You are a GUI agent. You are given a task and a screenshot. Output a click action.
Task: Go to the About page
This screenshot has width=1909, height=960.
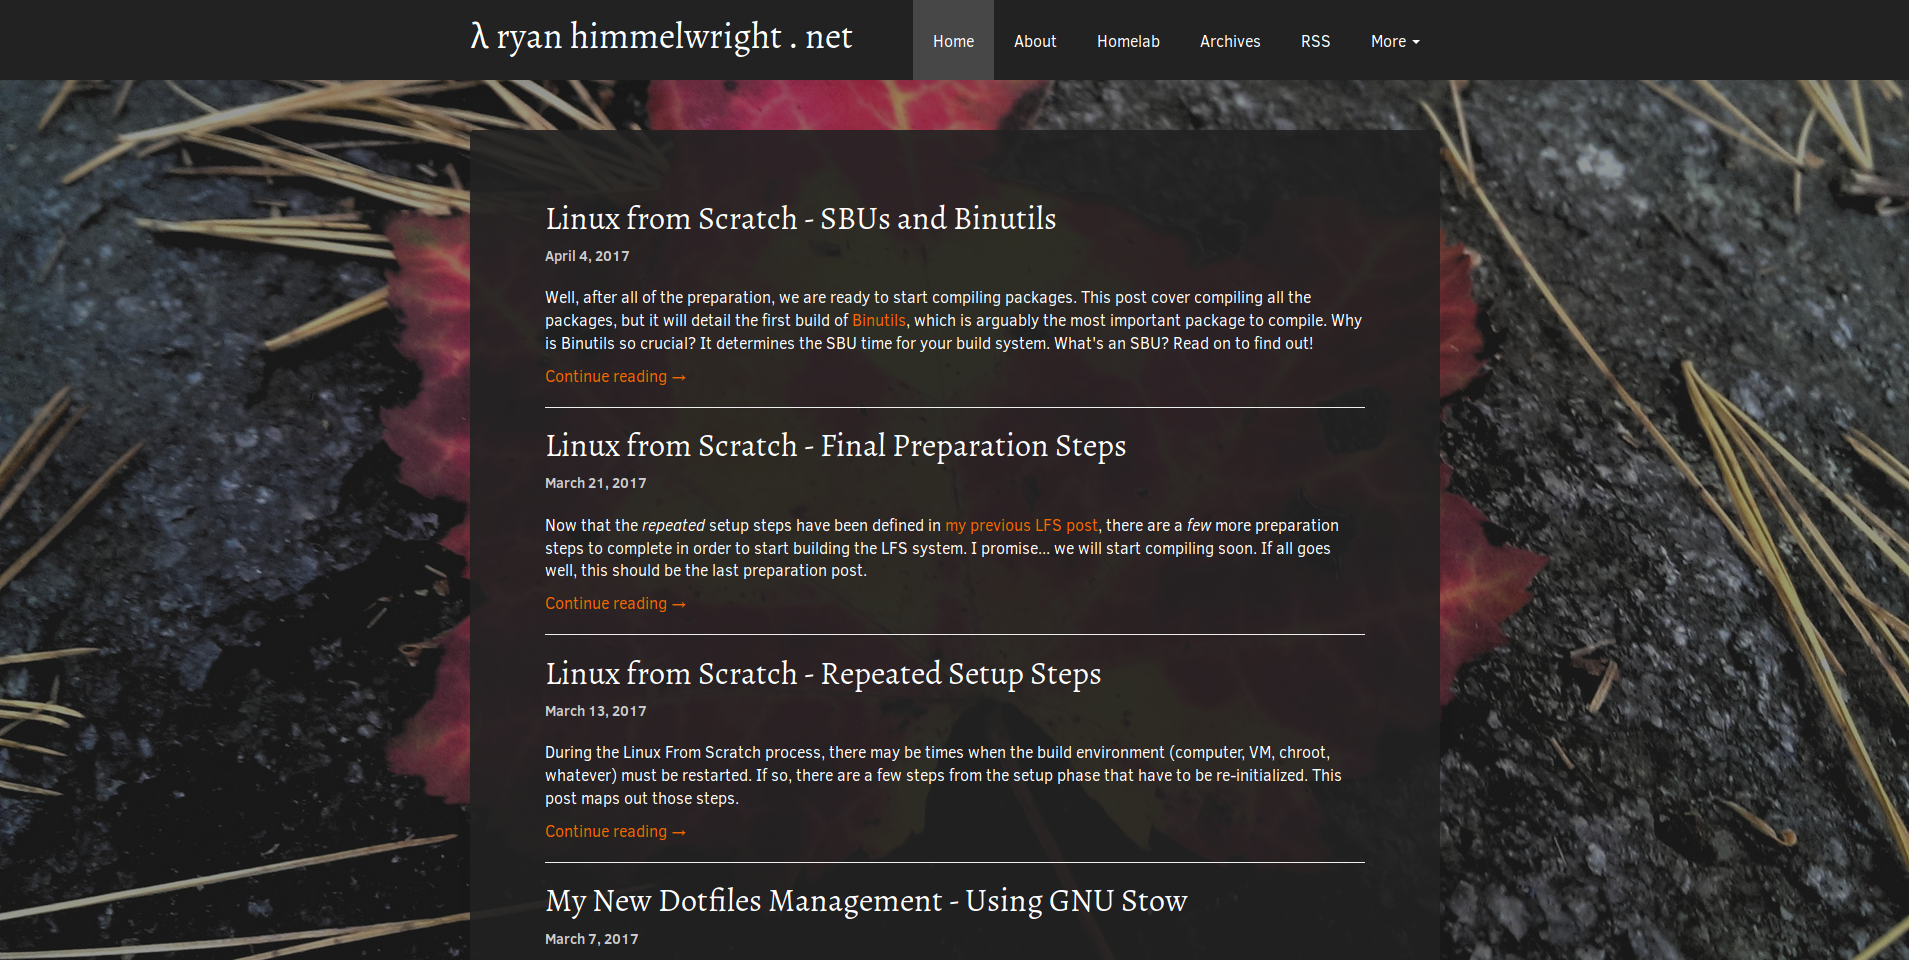(x=1034, y=41)
